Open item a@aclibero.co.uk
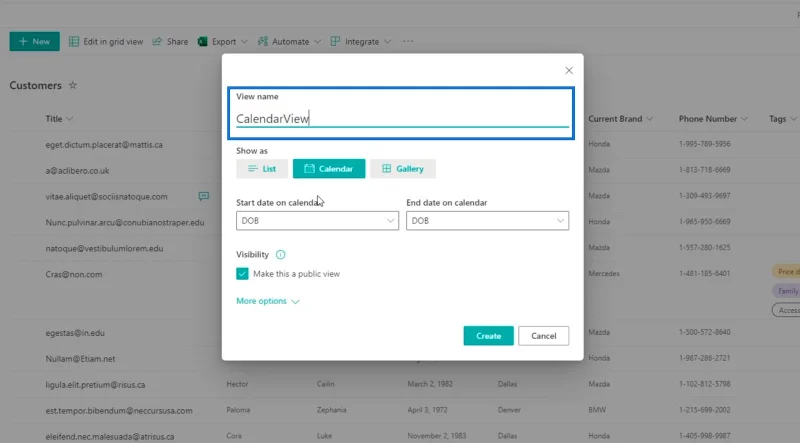The height and width of the screenshot is (443, 800). [78, 170]
